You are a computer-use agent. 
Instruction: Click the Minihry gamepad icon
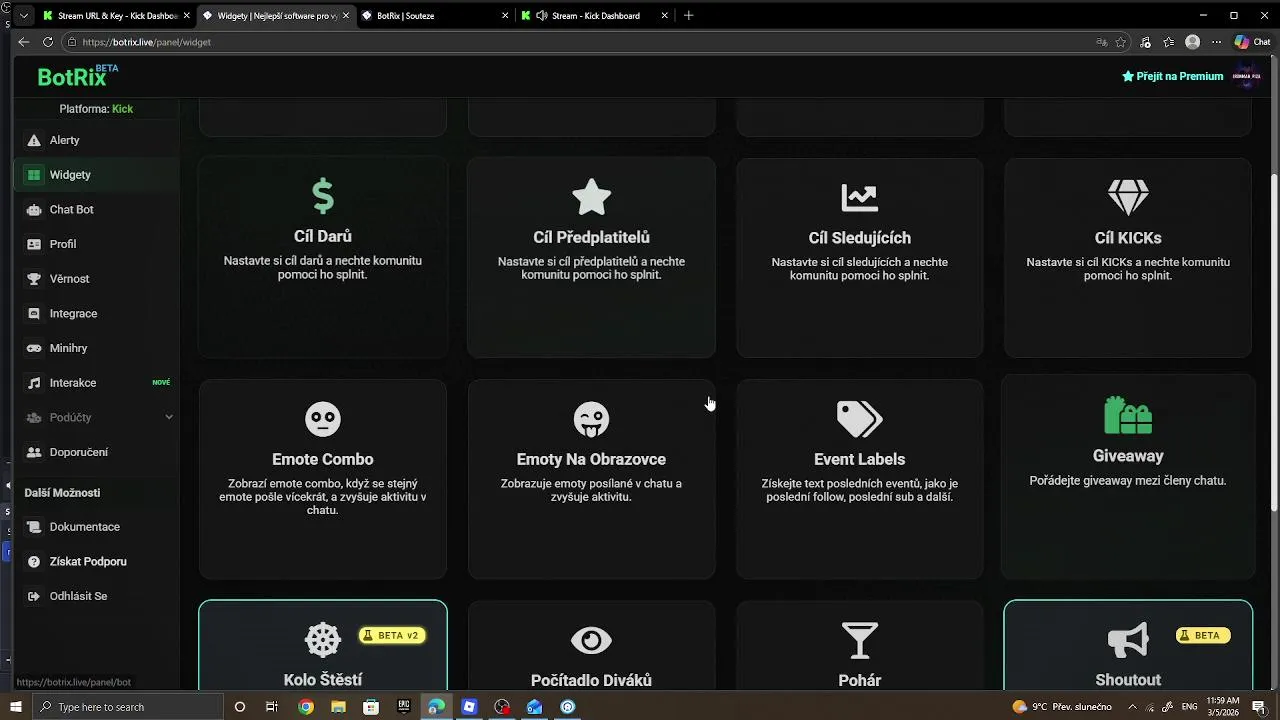[34, 348]
